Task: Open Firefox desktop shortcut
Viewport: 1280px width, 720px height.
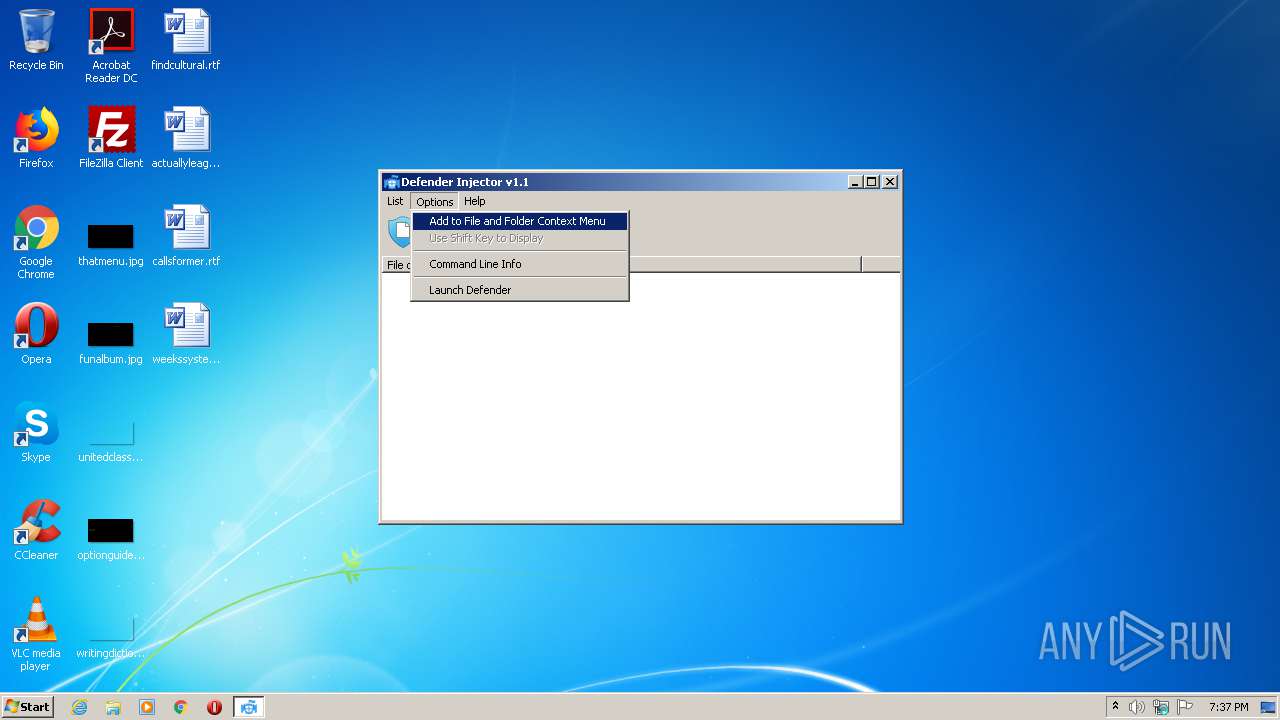Action: click(36, 138)
